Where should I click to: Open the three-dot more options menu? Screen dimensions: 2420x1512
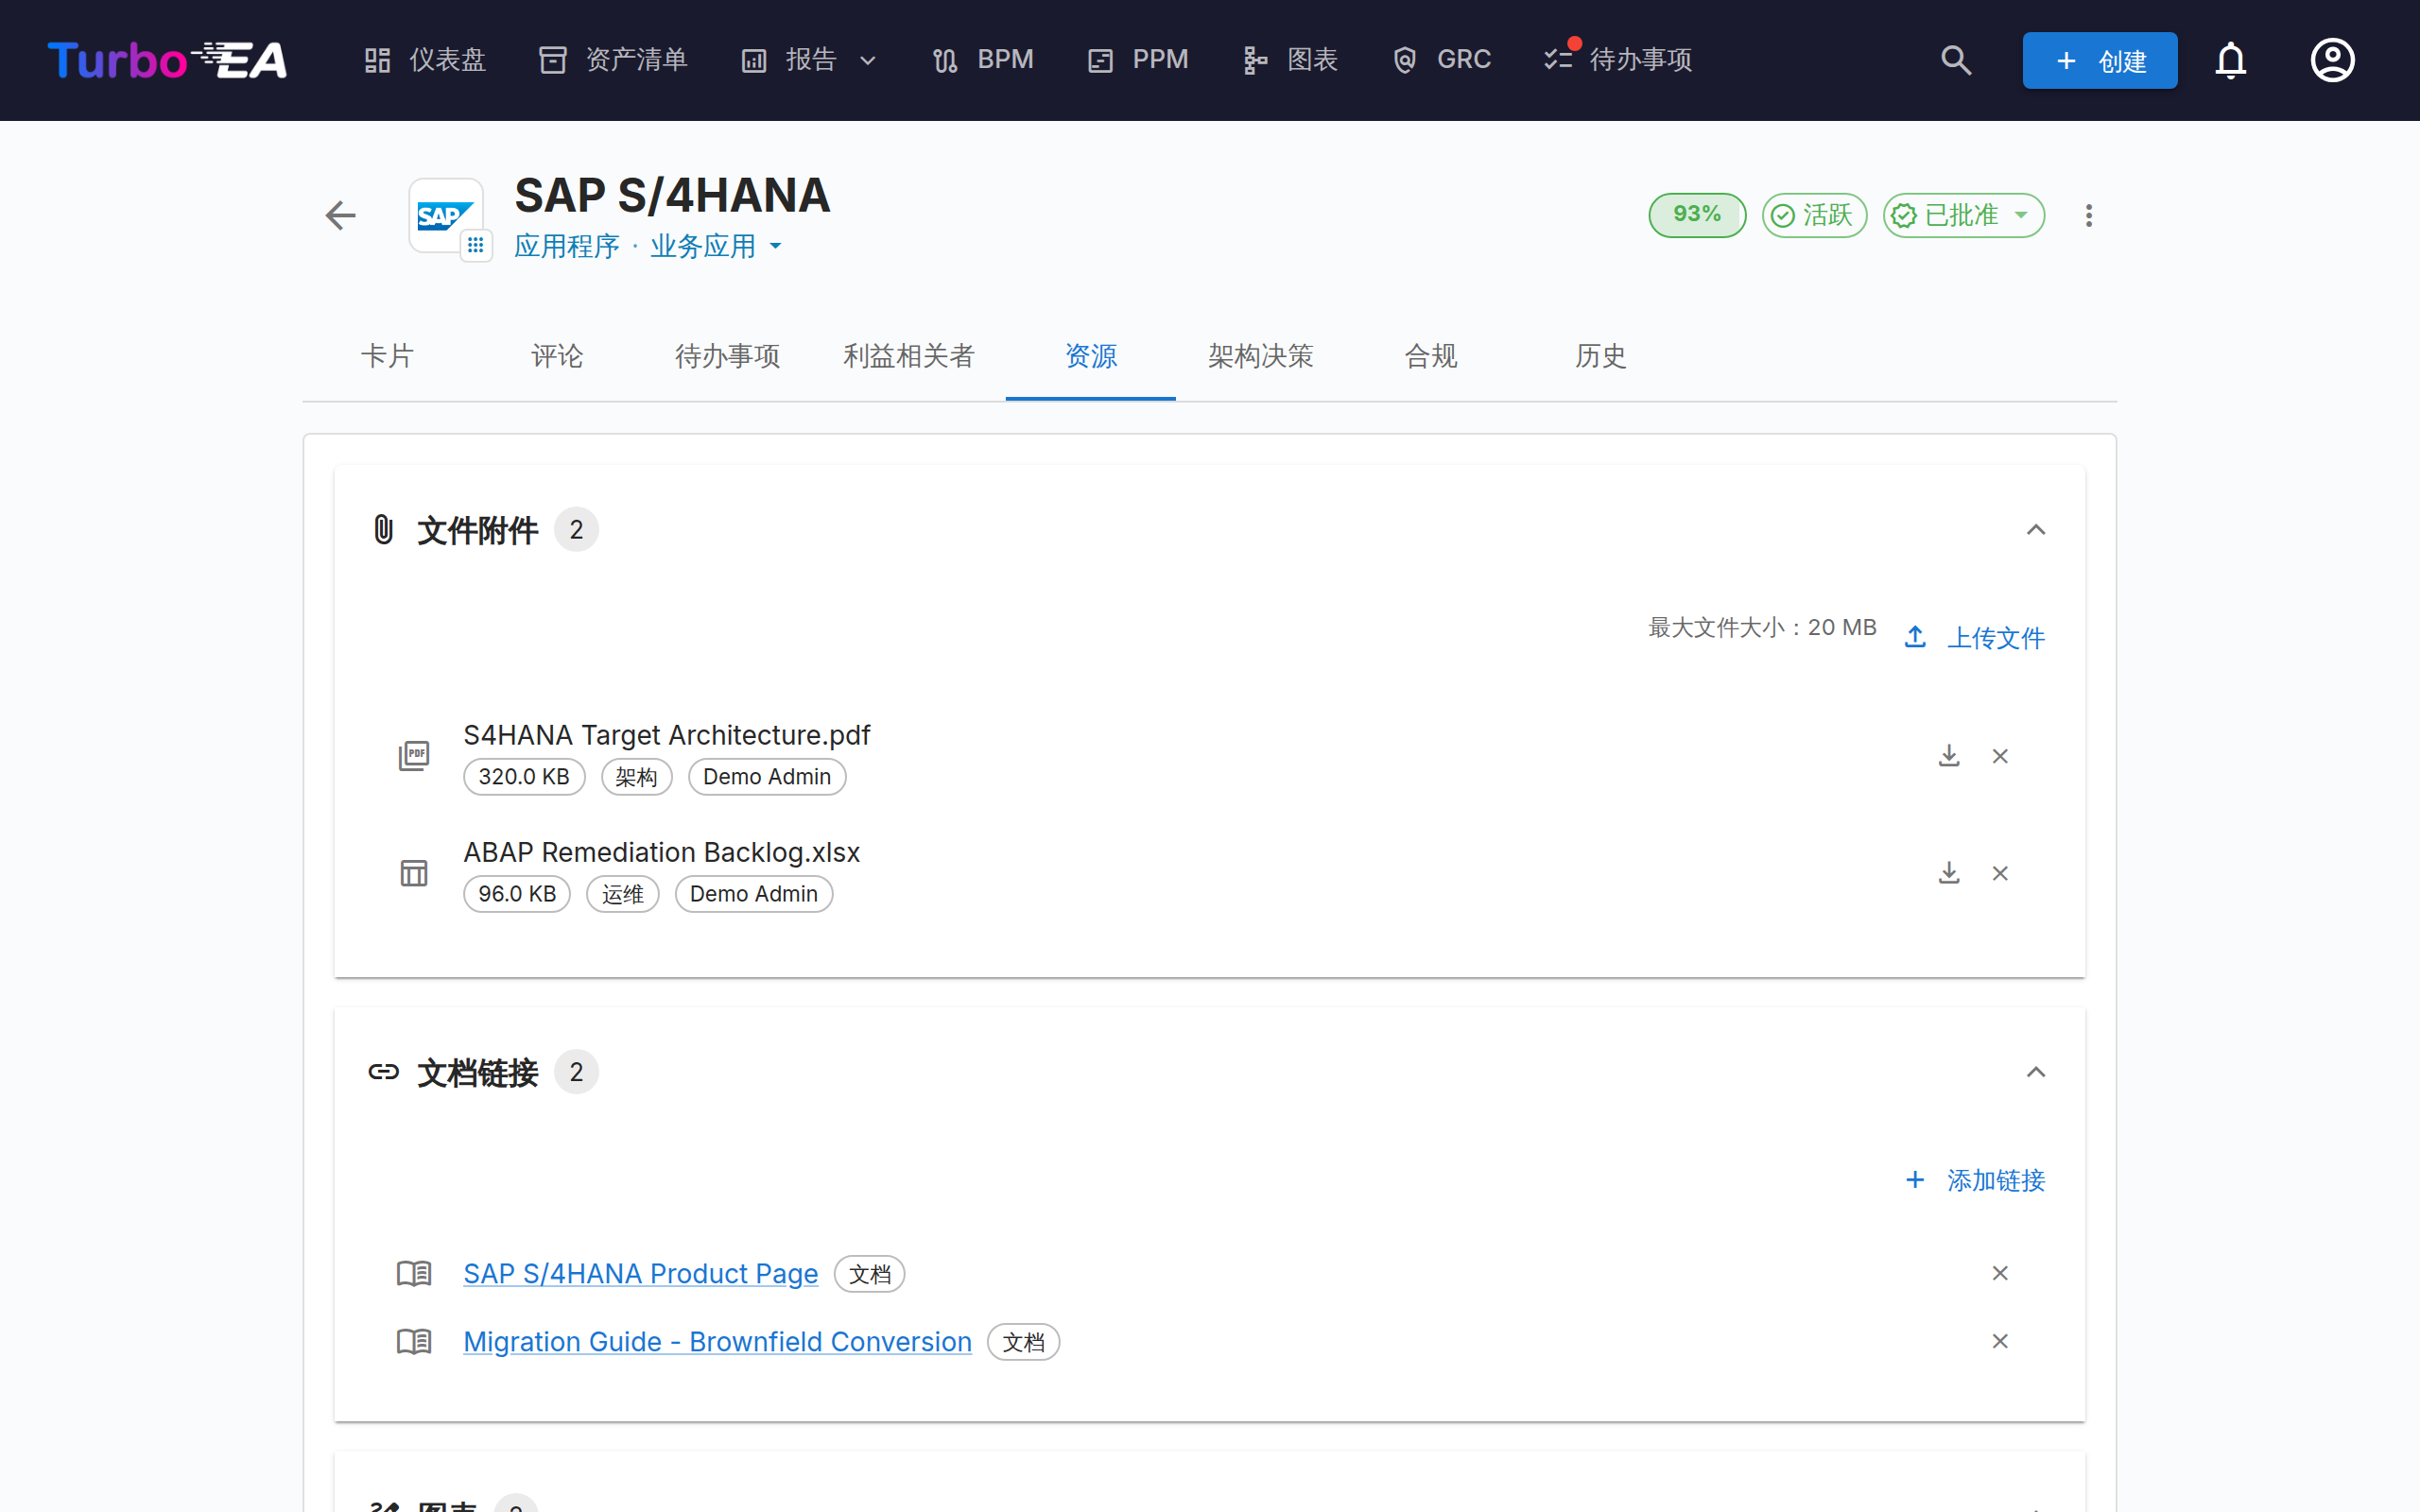pos(2088,215)
